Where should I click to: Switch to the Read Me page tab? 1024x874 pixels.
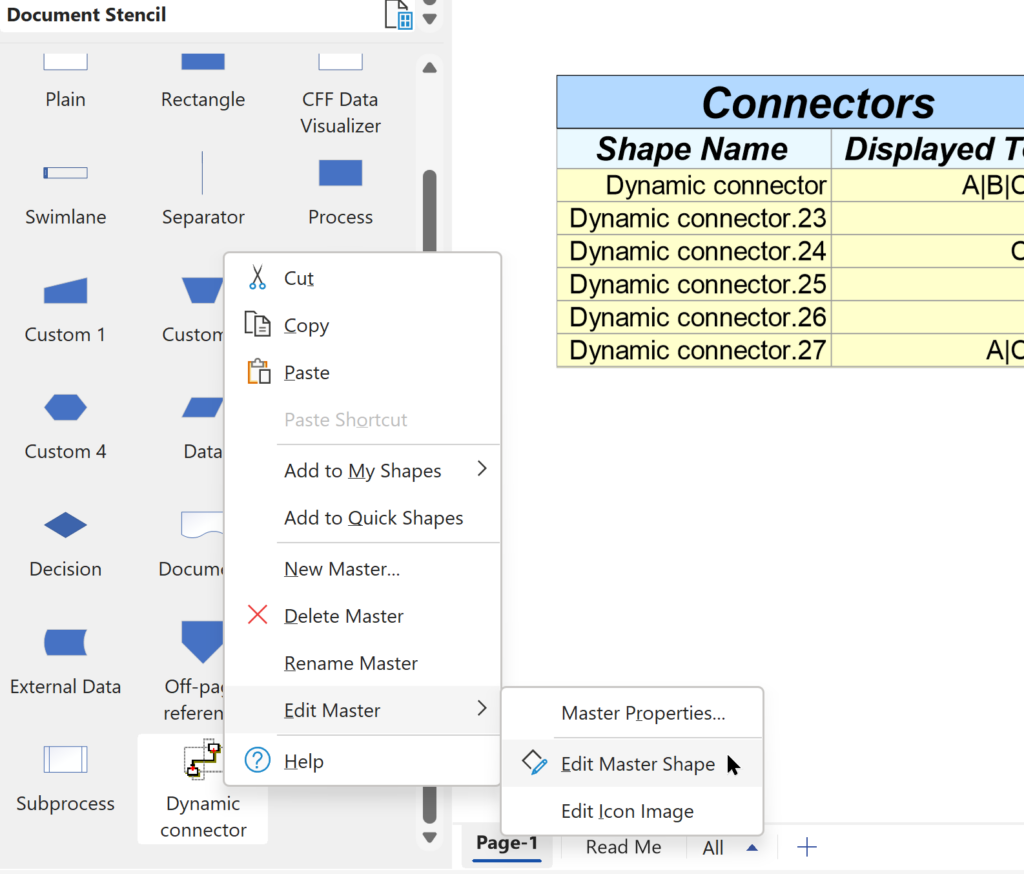623,847
